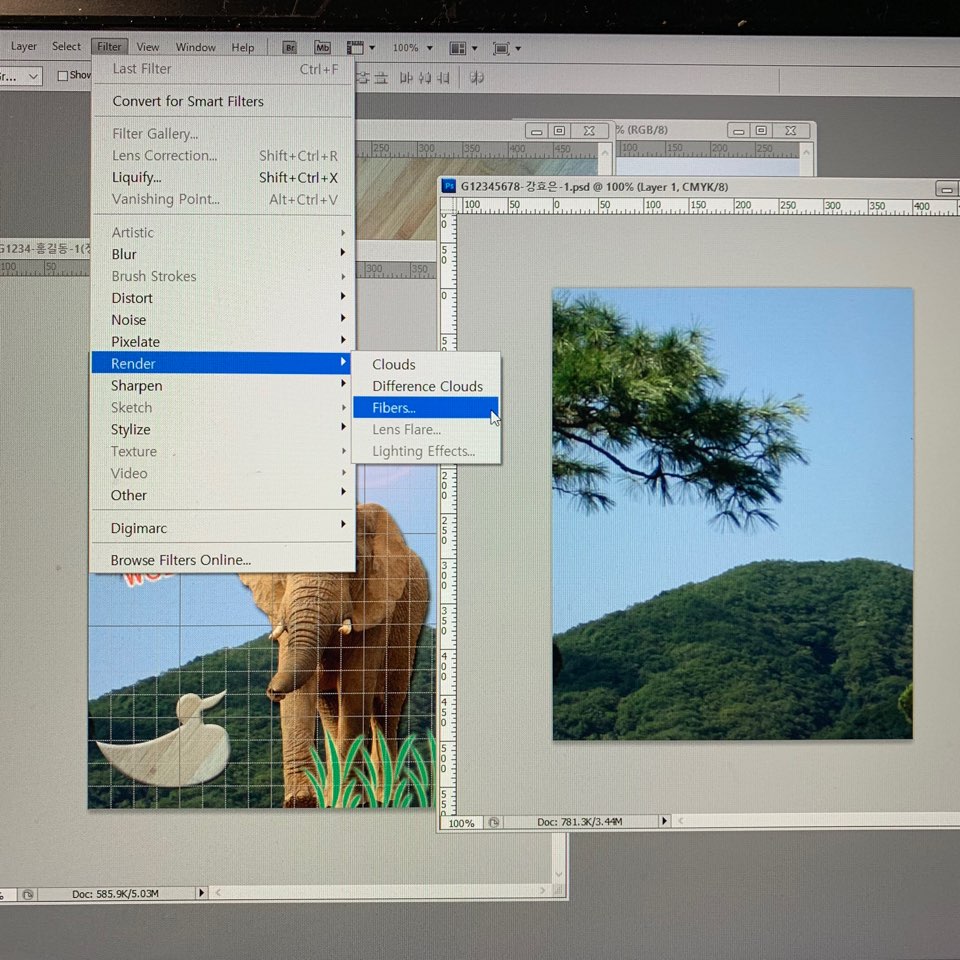Expand status info arrow beside Doc: 781.3K/3.44M
The image size is (960, 960).
[x=663, y=821]
